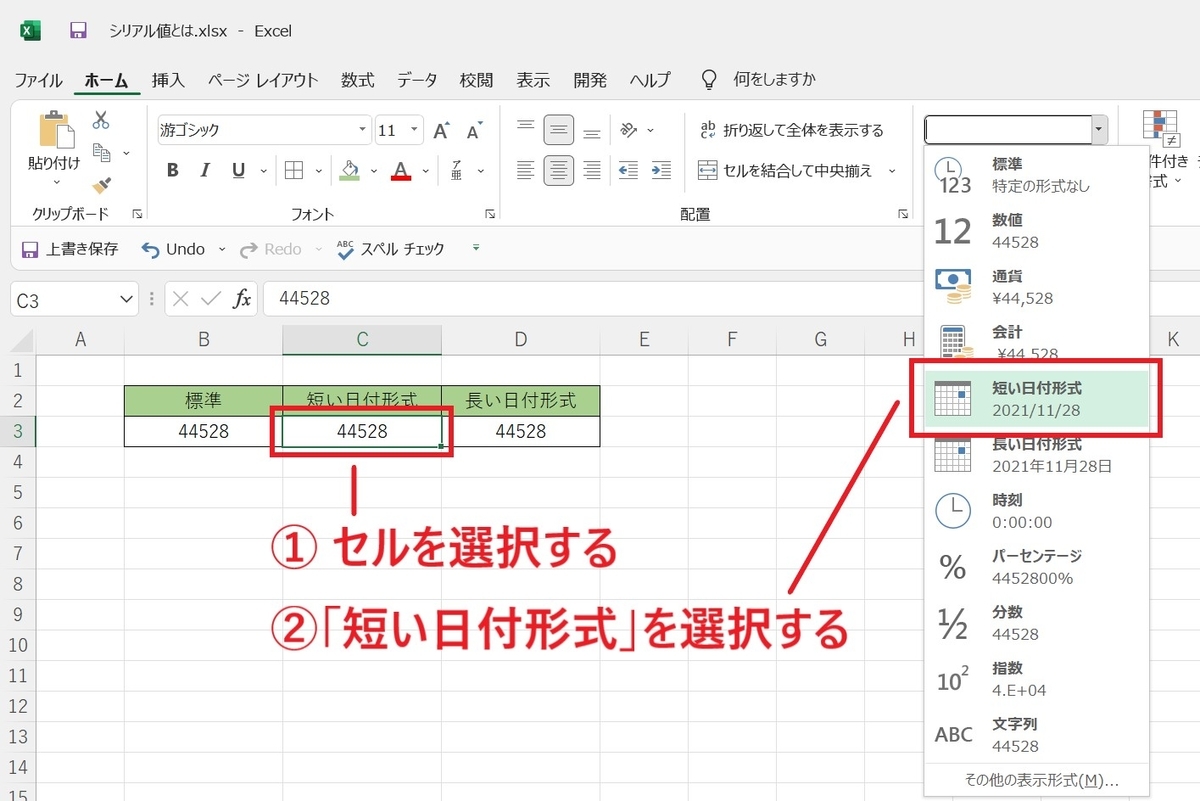
Task: Click the insert function fx icon
Action: coord(242,299)
